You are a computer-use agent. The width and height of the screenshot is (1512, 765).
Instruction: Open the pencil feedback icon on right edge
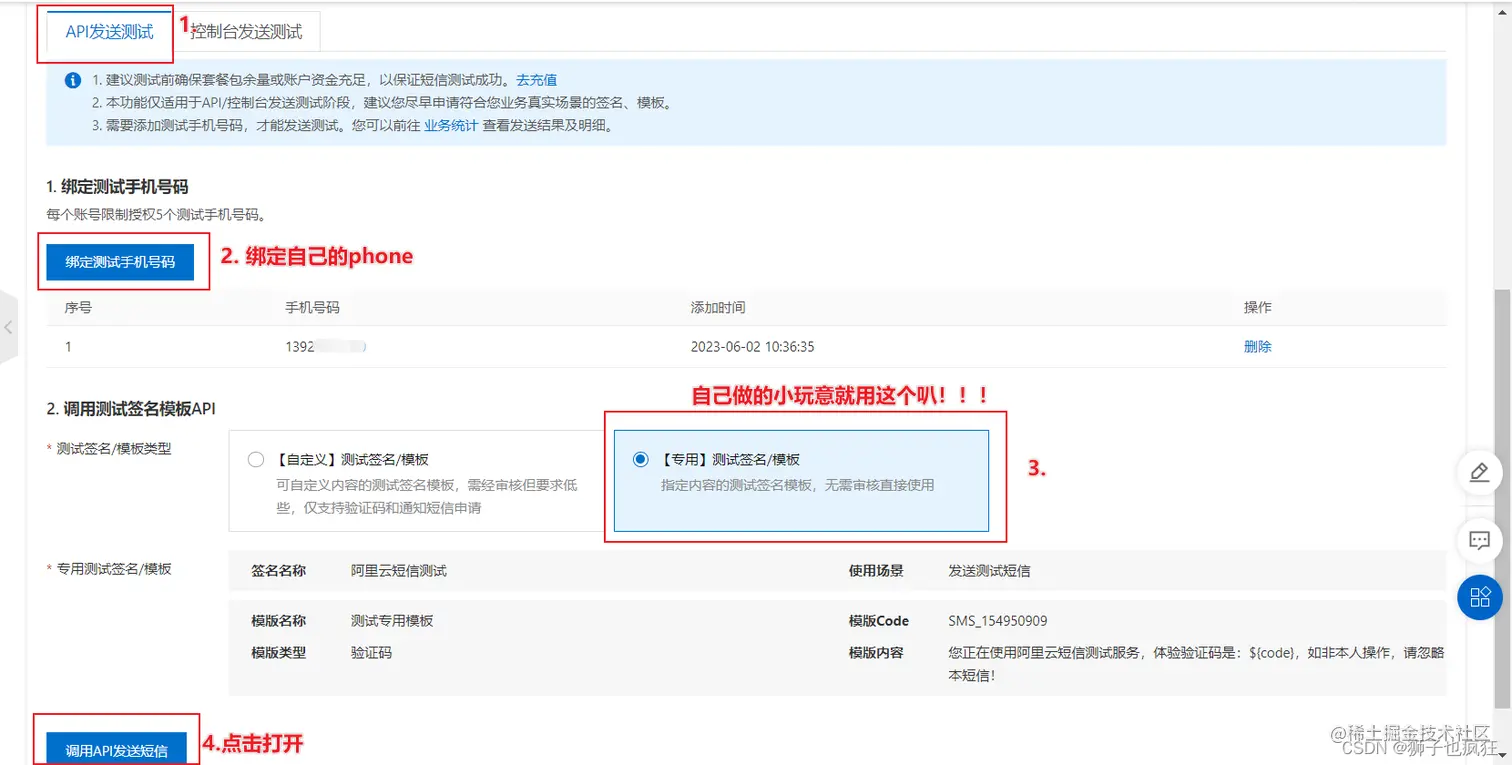(x=1479, y=473)
